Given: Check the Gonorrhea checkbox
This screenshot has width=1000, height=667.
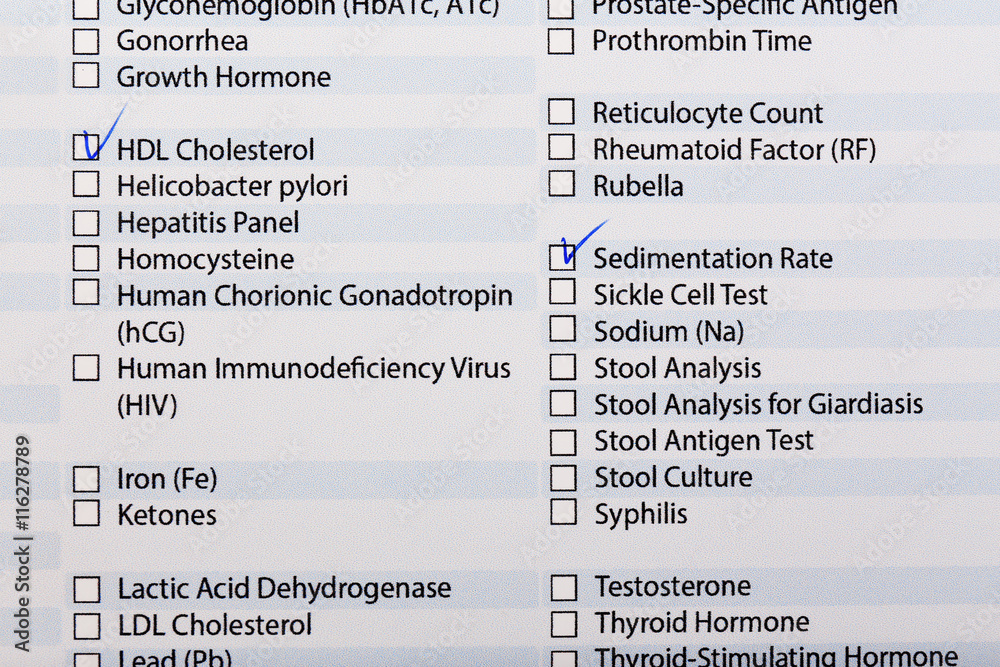Looking at the screenshot, I should 86,41.
